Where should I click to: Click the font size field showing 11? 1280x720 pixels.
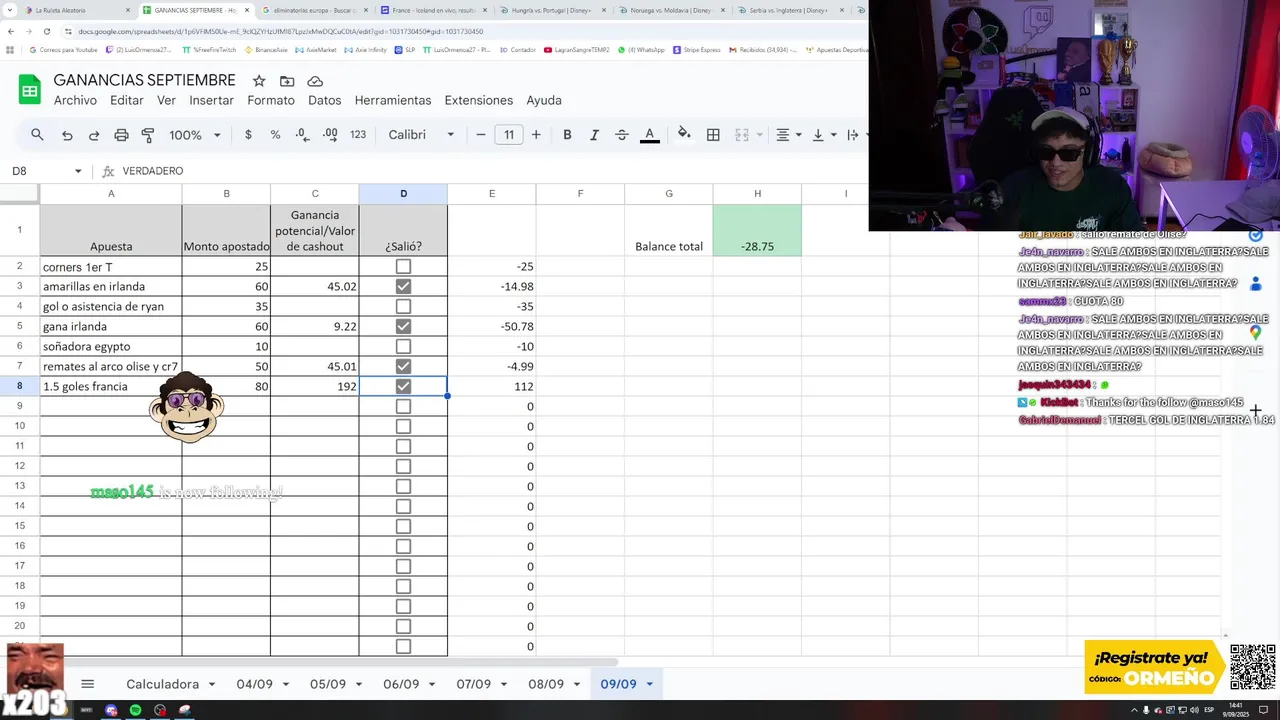pyautogui.click(x=509, y=135)
